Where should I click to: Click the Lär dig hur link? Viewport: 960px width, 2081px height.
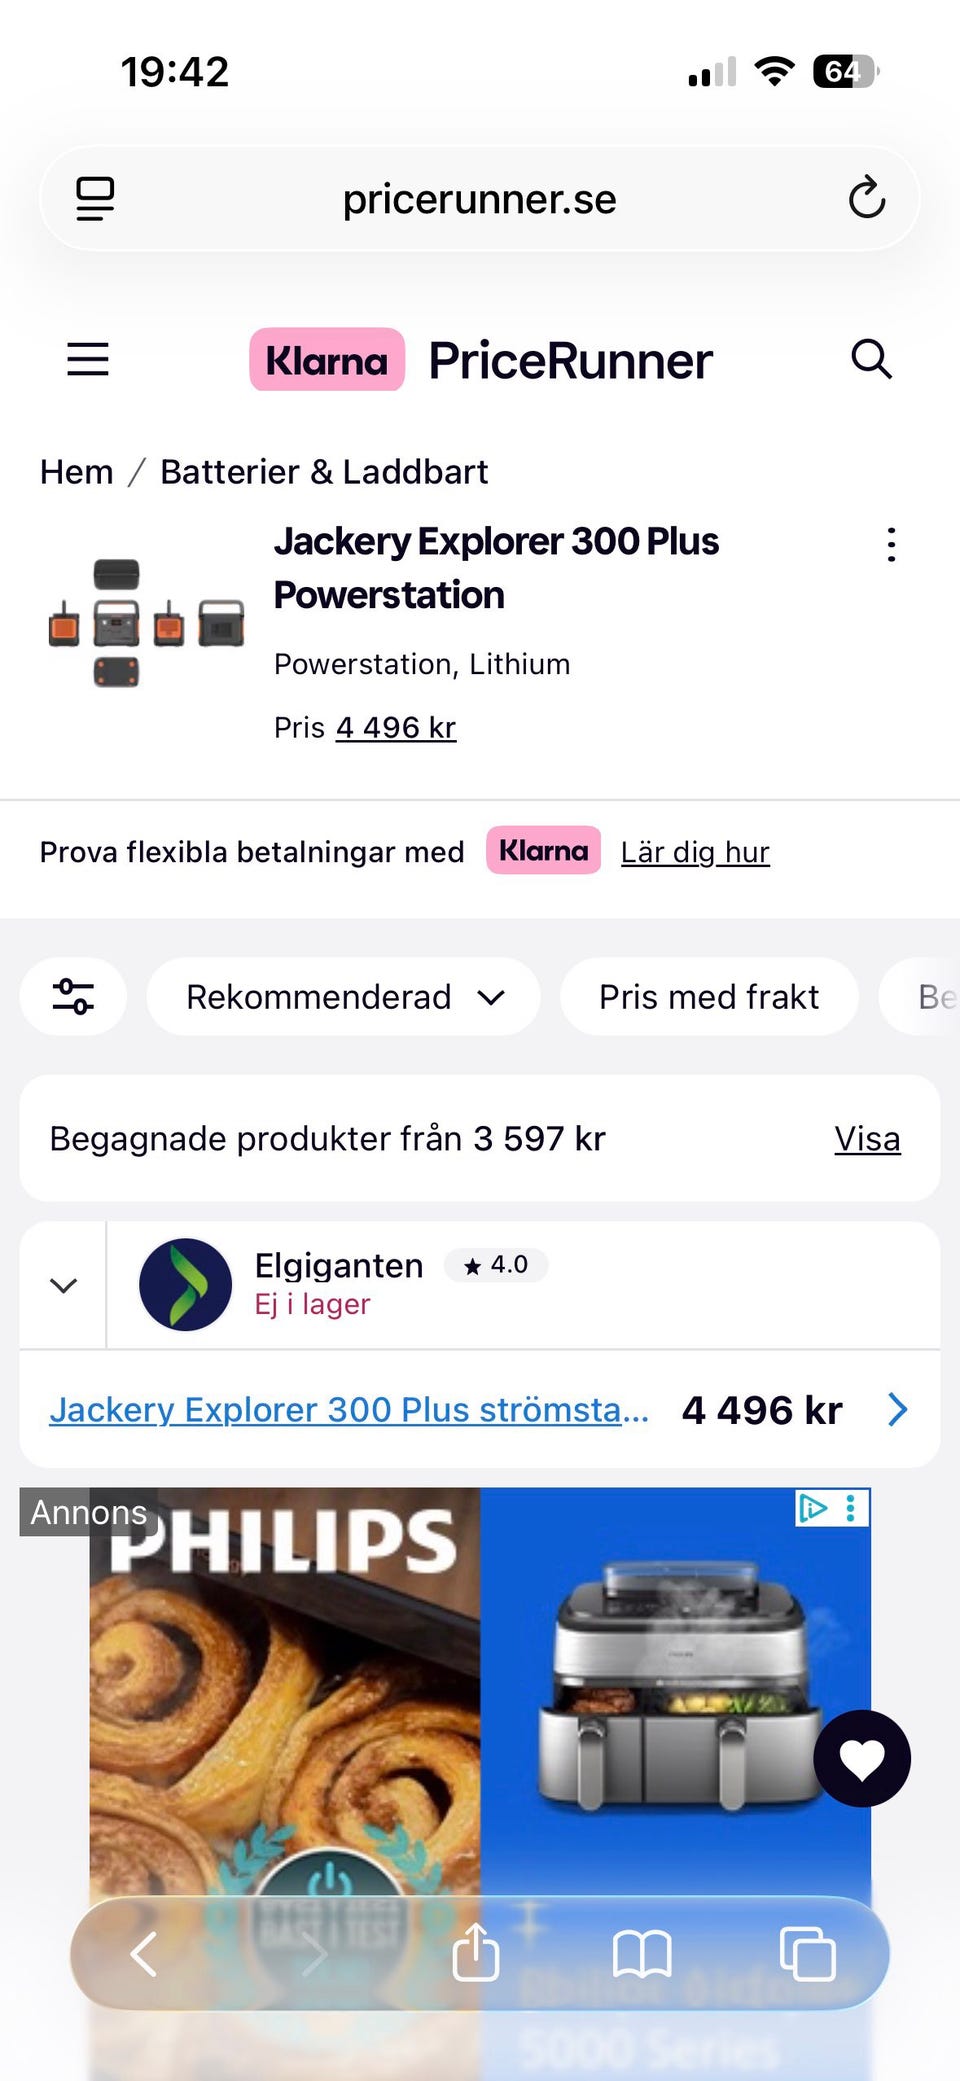(x=695, y=852)
